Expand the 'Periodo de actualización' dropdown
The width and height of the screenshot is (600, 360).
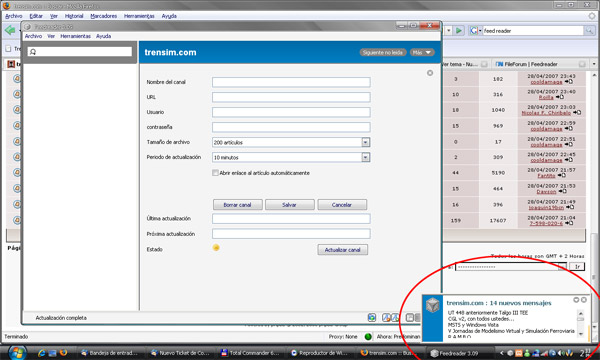[366, 157]
